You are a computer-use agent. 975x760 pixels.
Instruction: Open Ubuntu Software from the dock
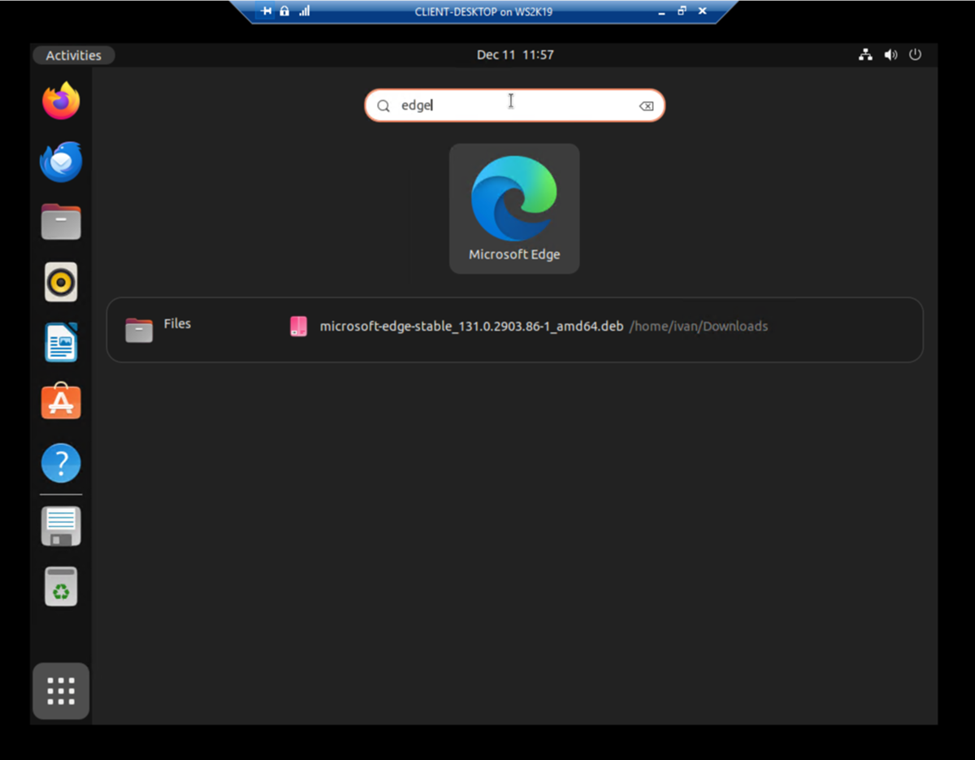click(x=61, y=402)
